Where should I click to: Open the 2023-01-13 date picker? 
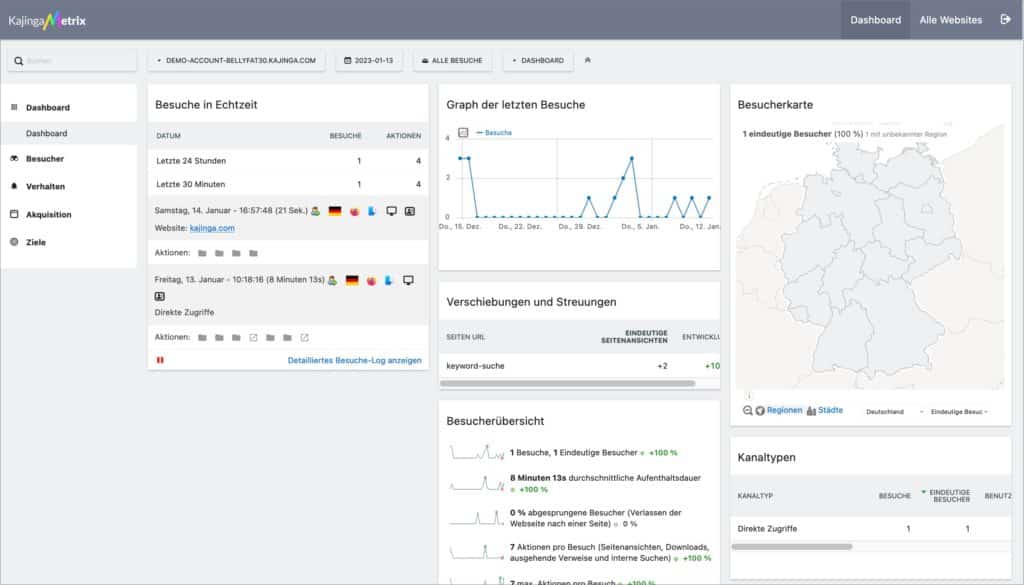pyautogui.click(x=369, y=60)
